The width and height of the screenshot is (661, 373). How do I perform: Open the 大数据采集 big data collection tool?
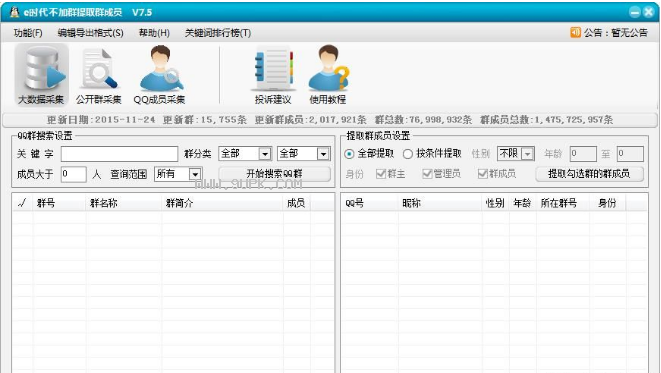(x=41, y=75)
